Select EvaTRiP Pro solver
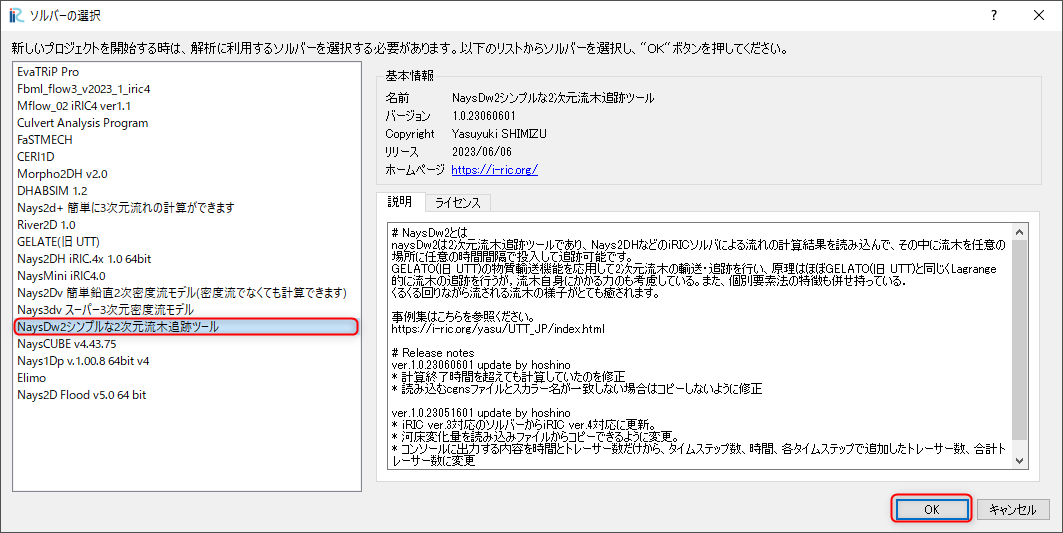The width and height of the screenshot is (1063, 533). 186,72
